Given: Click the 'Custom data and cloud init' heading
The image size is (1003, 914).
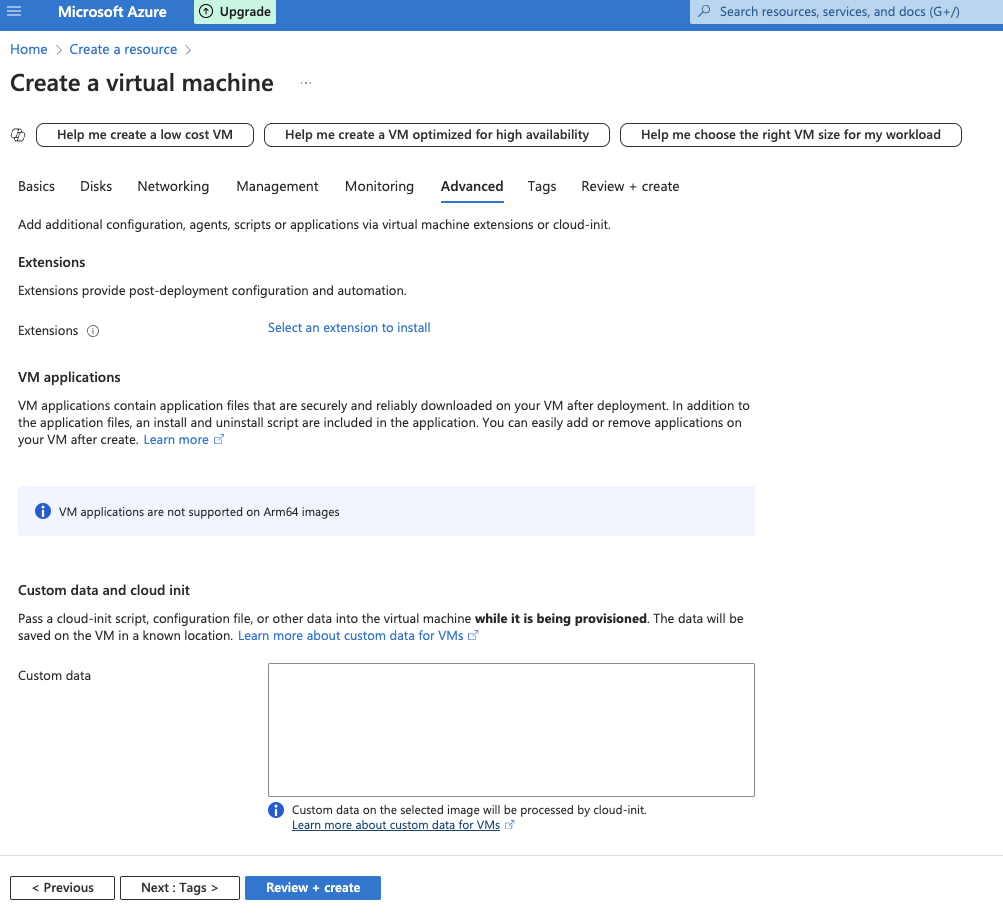Looking at the screenshot, I should [104, 590].
